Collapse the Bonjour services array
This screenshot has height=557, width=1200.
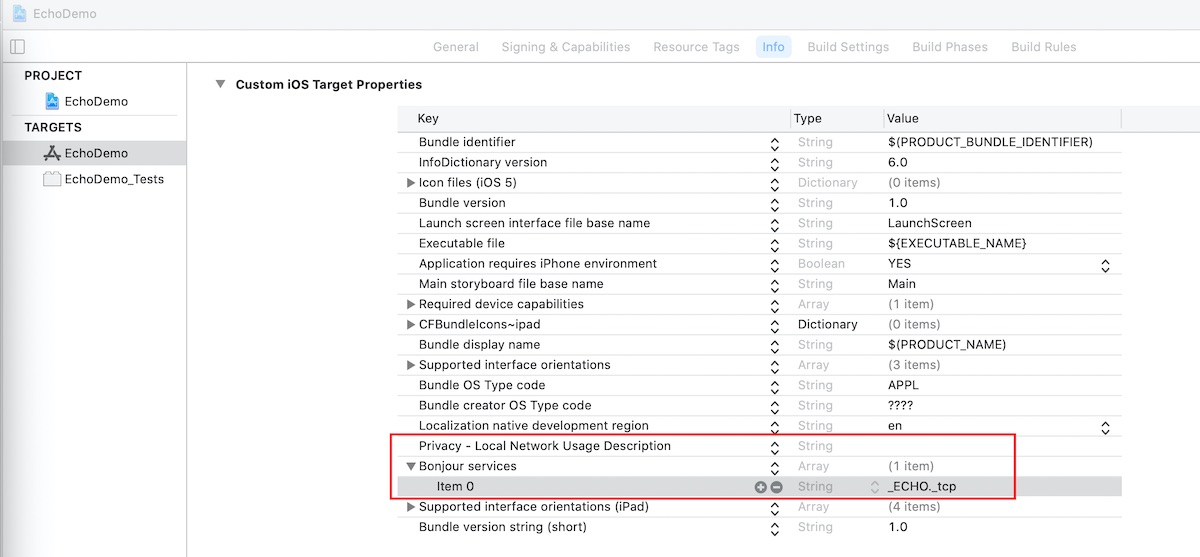point(410,467)
